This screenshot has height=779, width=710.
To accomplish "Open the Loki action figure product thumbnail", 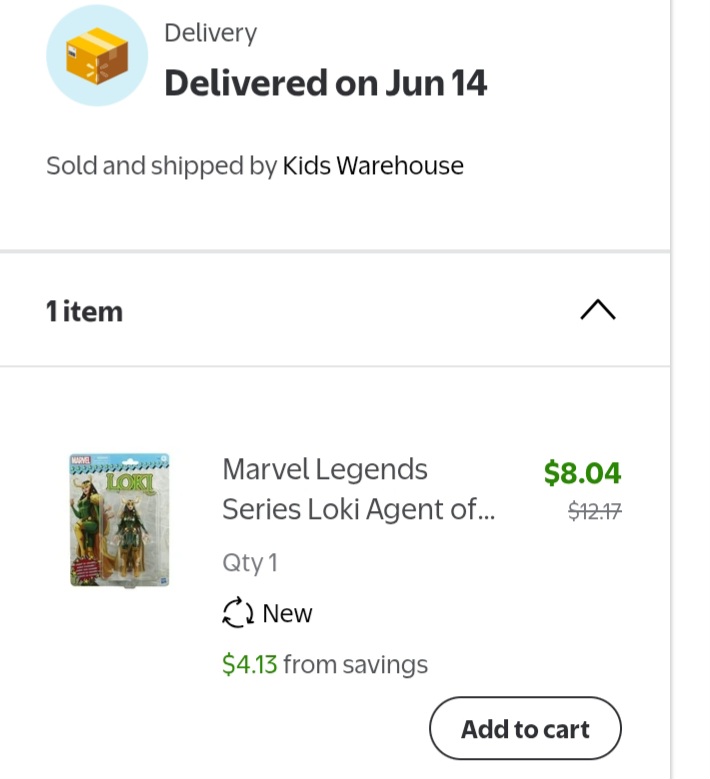I will click(120, 519).
